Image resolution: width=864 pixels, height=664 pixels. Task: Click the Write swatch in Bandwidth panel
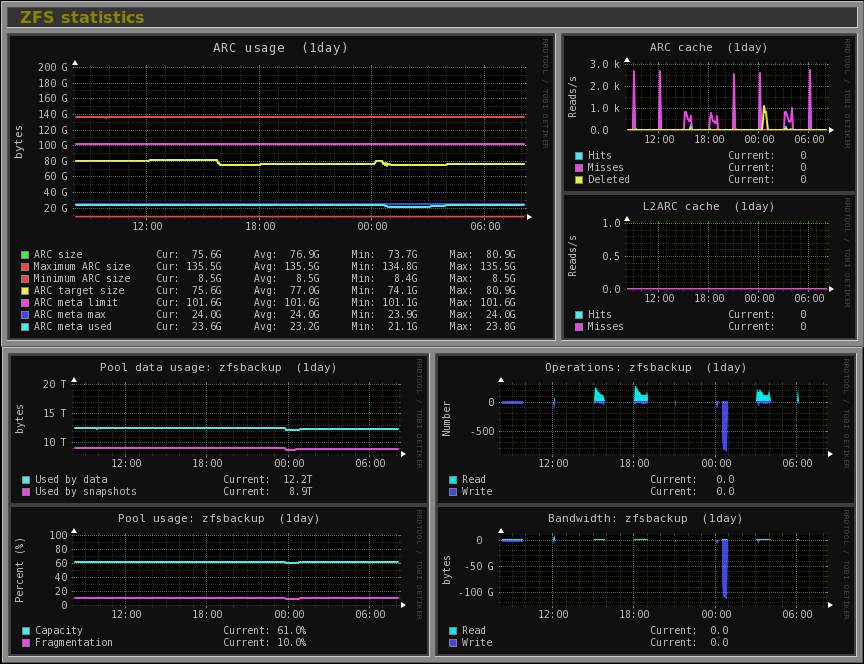pos(453,643)
